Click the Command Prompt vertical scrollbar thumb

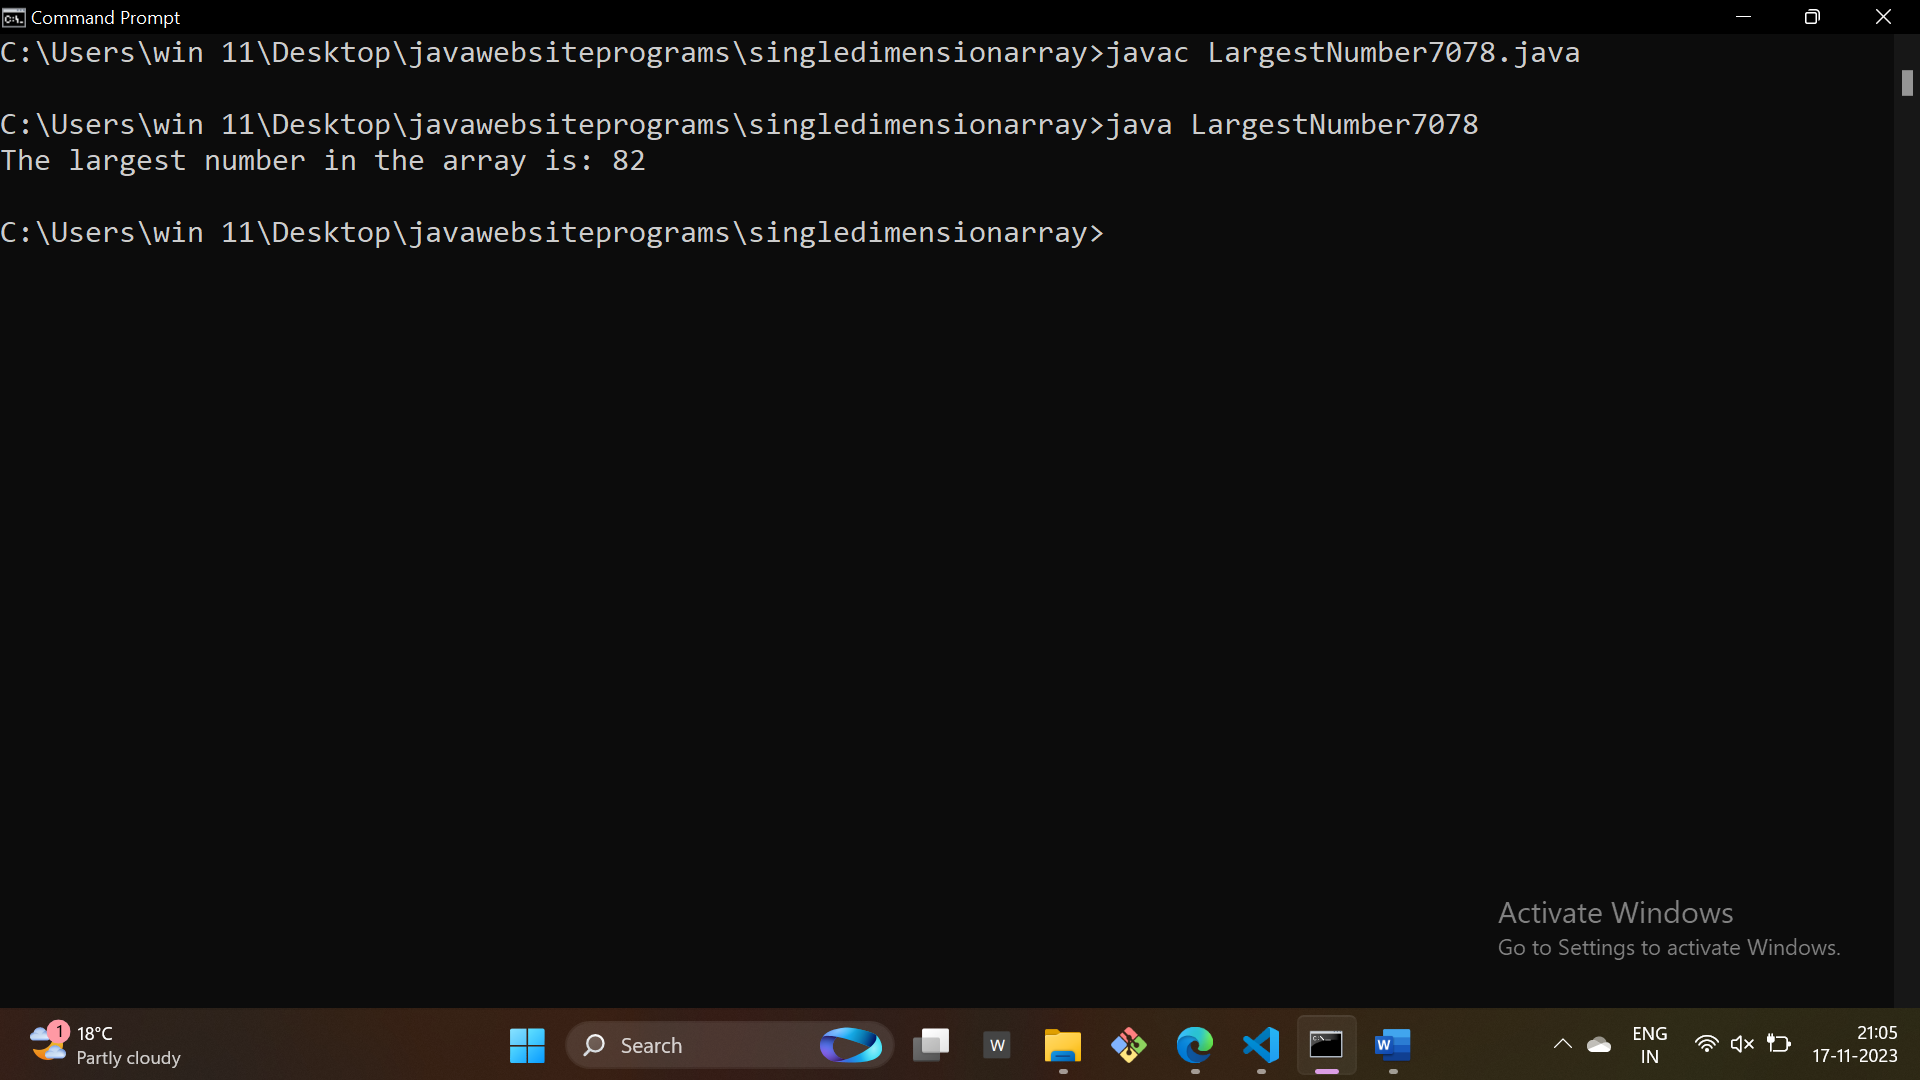pyautogui.click(x=1907, y=83)
